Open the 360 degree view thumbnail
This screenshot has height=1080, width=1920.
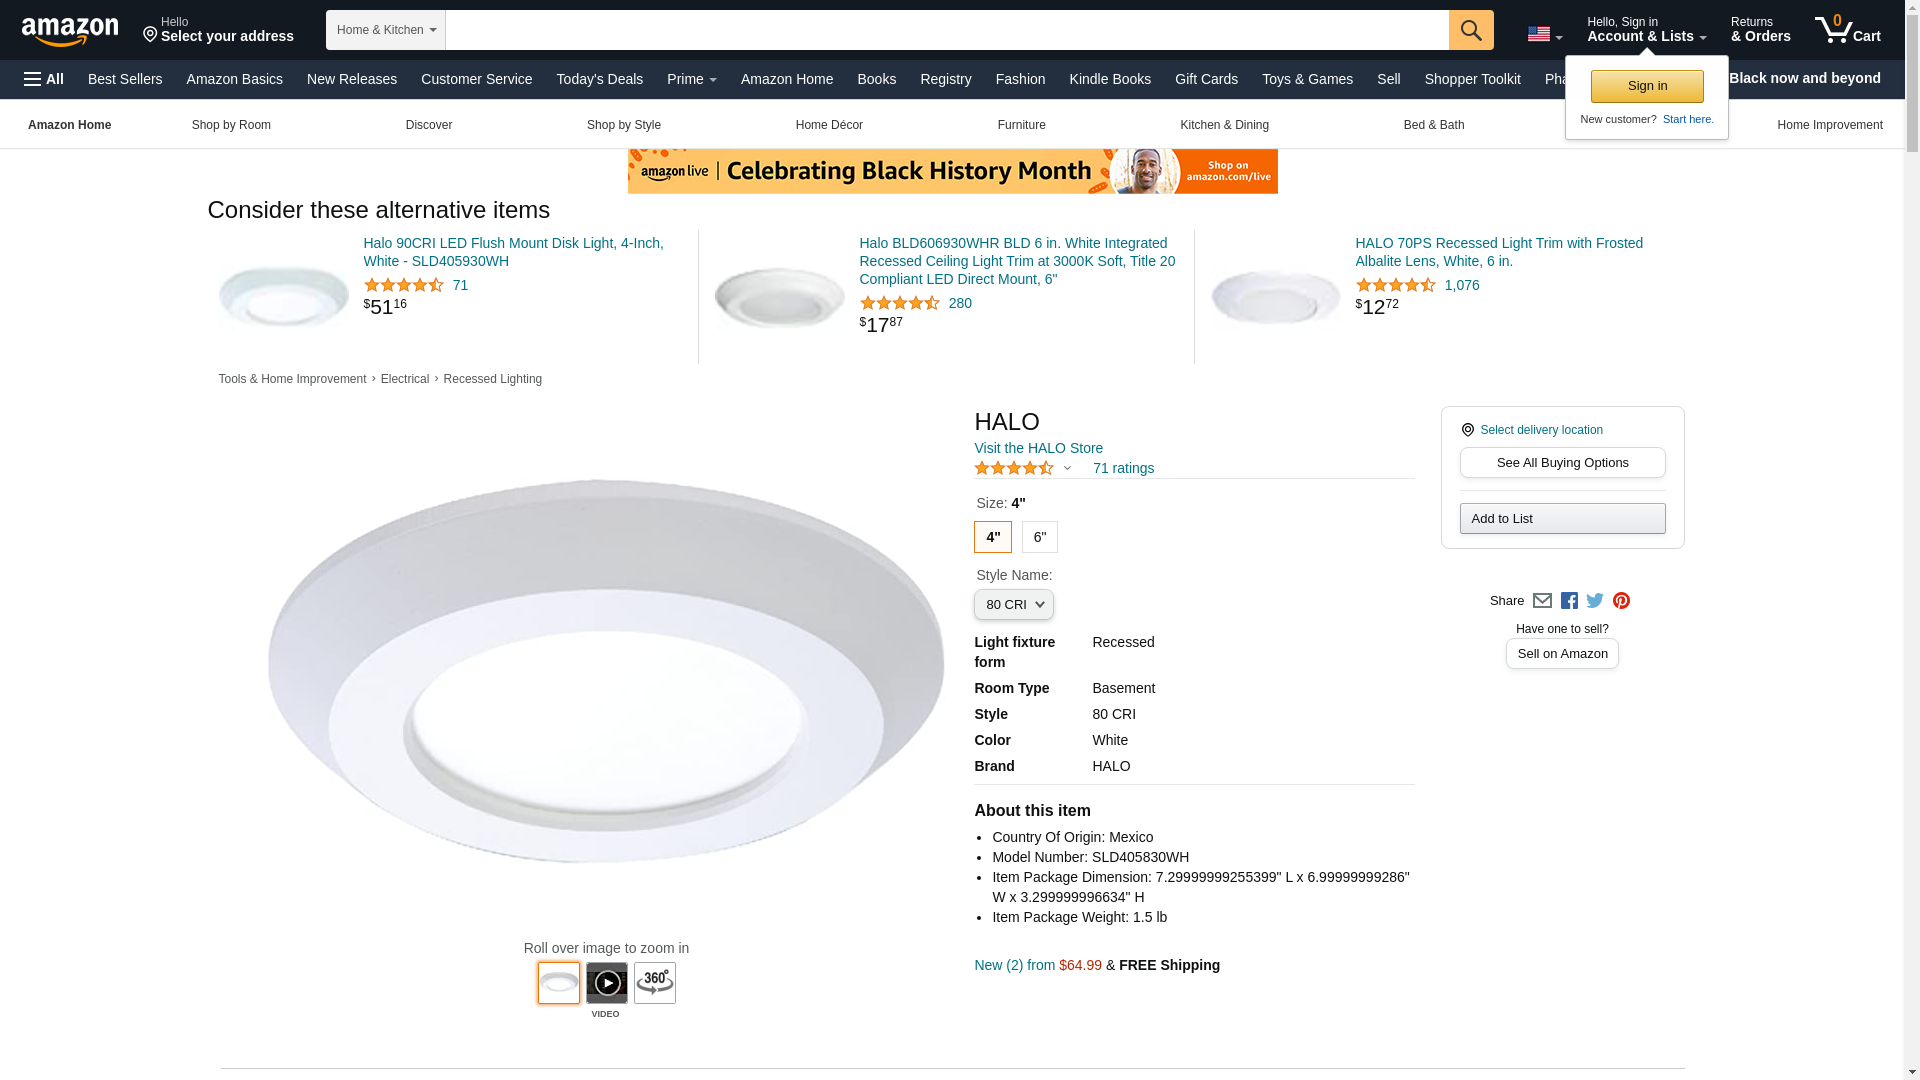pyautogui.click(x=654, y=983)
